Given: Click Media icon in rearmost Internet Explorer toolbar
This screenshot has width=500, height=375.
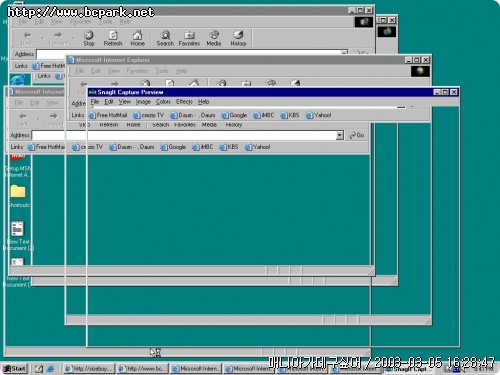Looking at the screenshot, I should (x=214, y=35).
